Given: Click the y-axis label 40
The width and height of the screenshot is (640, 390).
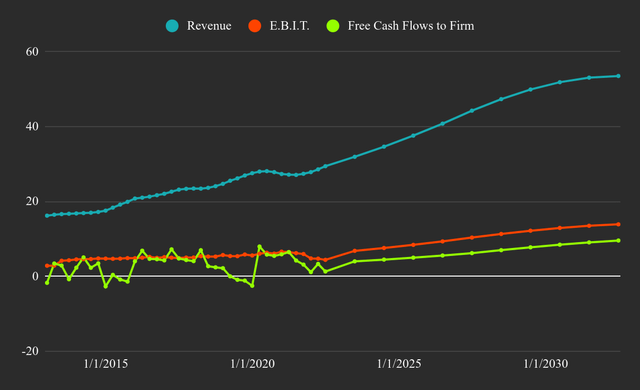Looking at the screenshot, I should [32, 126].
